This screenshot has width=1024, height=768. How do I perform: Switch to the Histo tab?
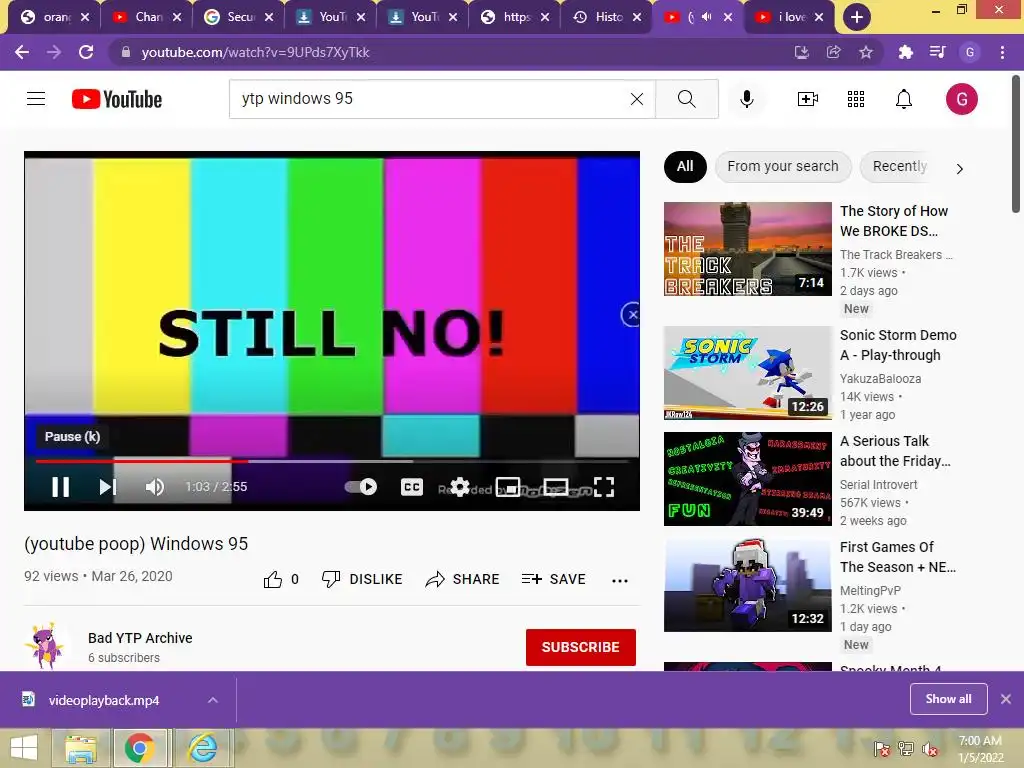pyautogui.click(x=607, y=17)
